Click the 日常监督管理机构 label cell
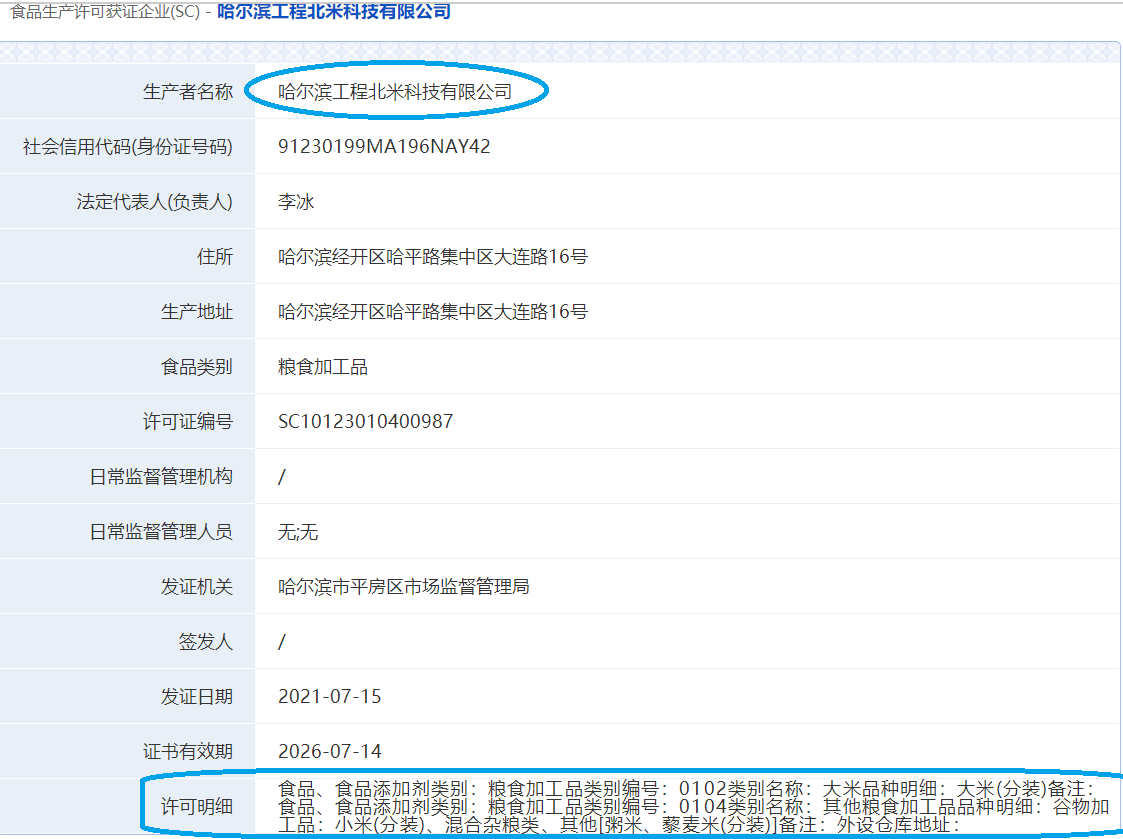The width and height of the screenshot is (1123, 839). click(127, 476)
